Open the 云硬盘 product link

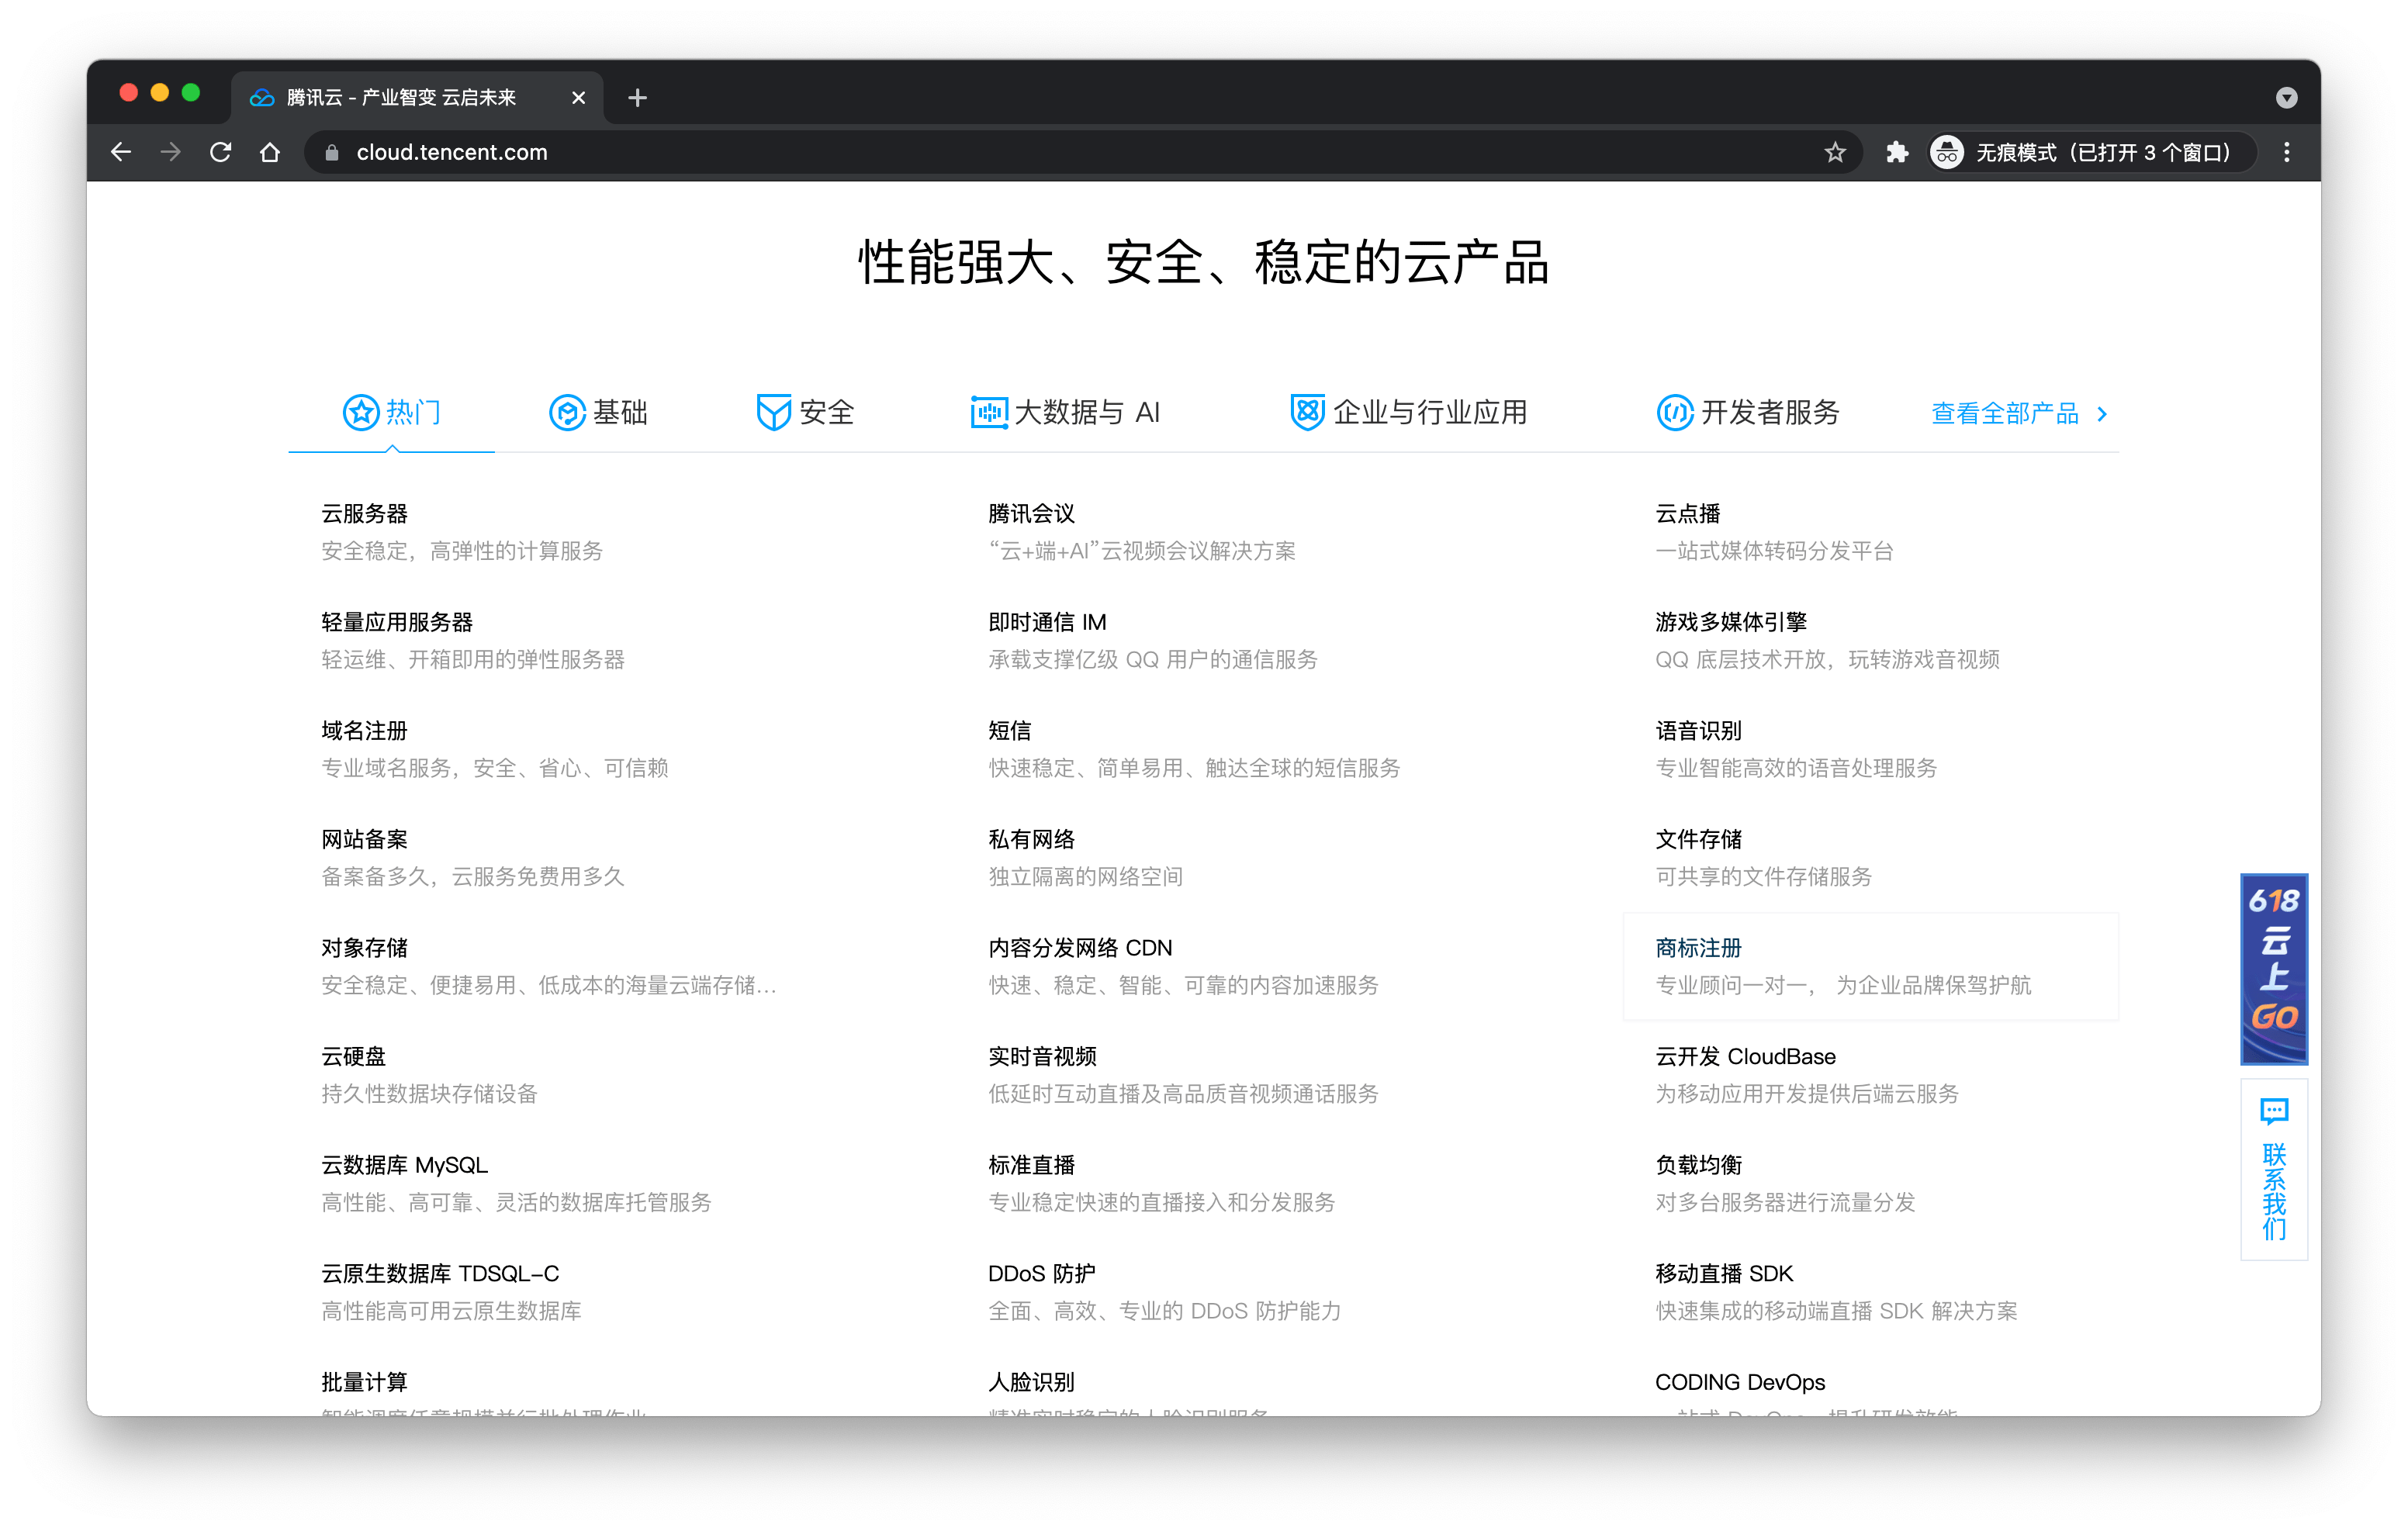[353, 1056]
